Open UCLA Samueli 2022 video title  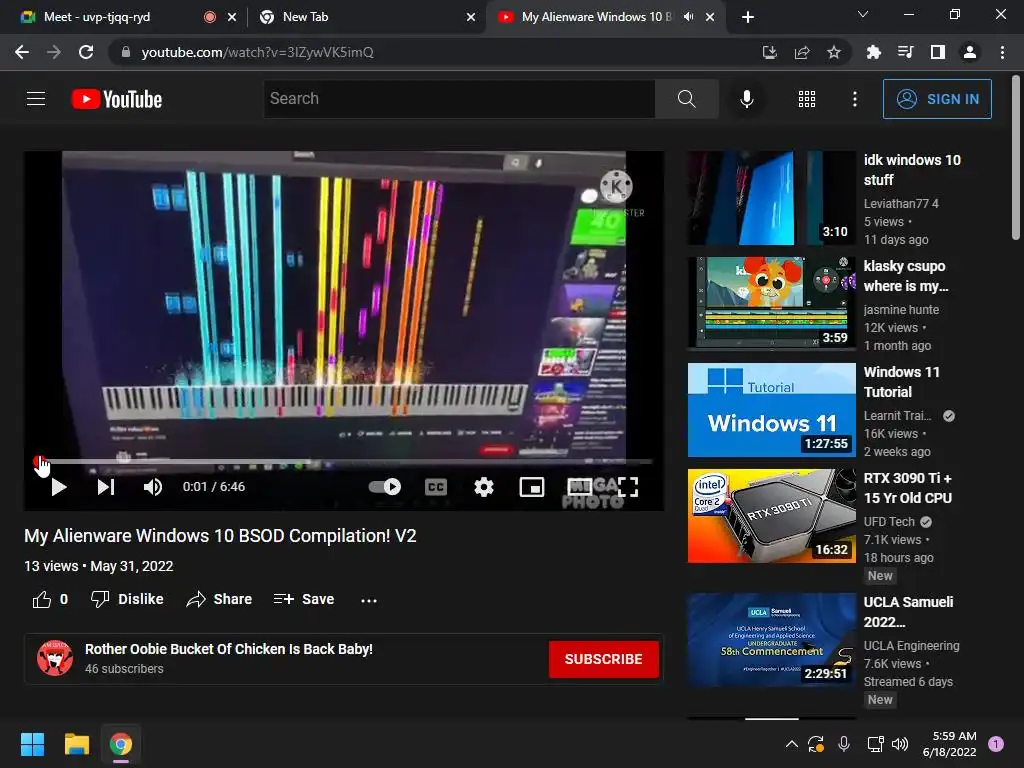point(908,612)
